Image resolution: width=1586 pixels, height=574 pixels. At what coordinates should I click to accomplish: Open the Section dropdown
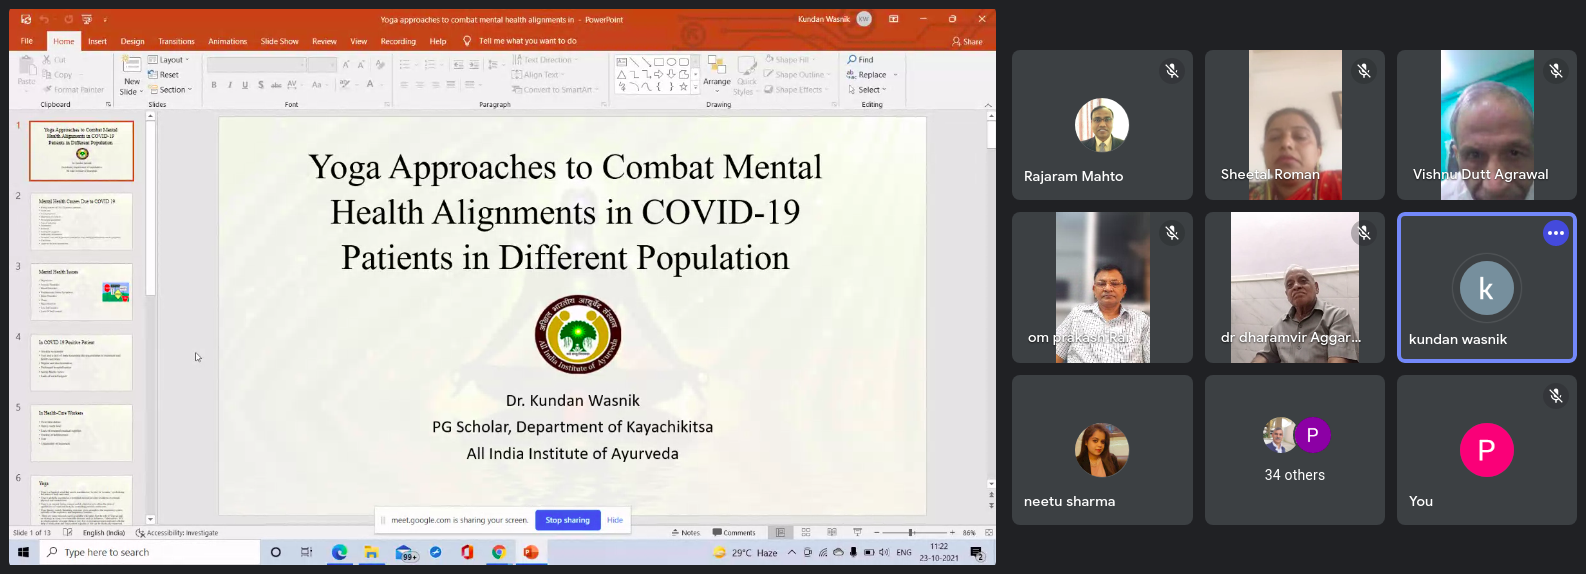pos(170,90)
